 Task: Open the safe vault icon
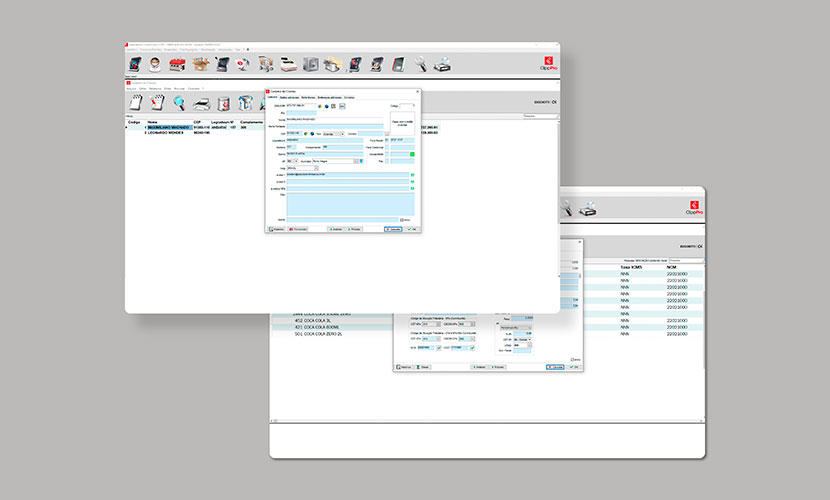click(x=311, y=64)
